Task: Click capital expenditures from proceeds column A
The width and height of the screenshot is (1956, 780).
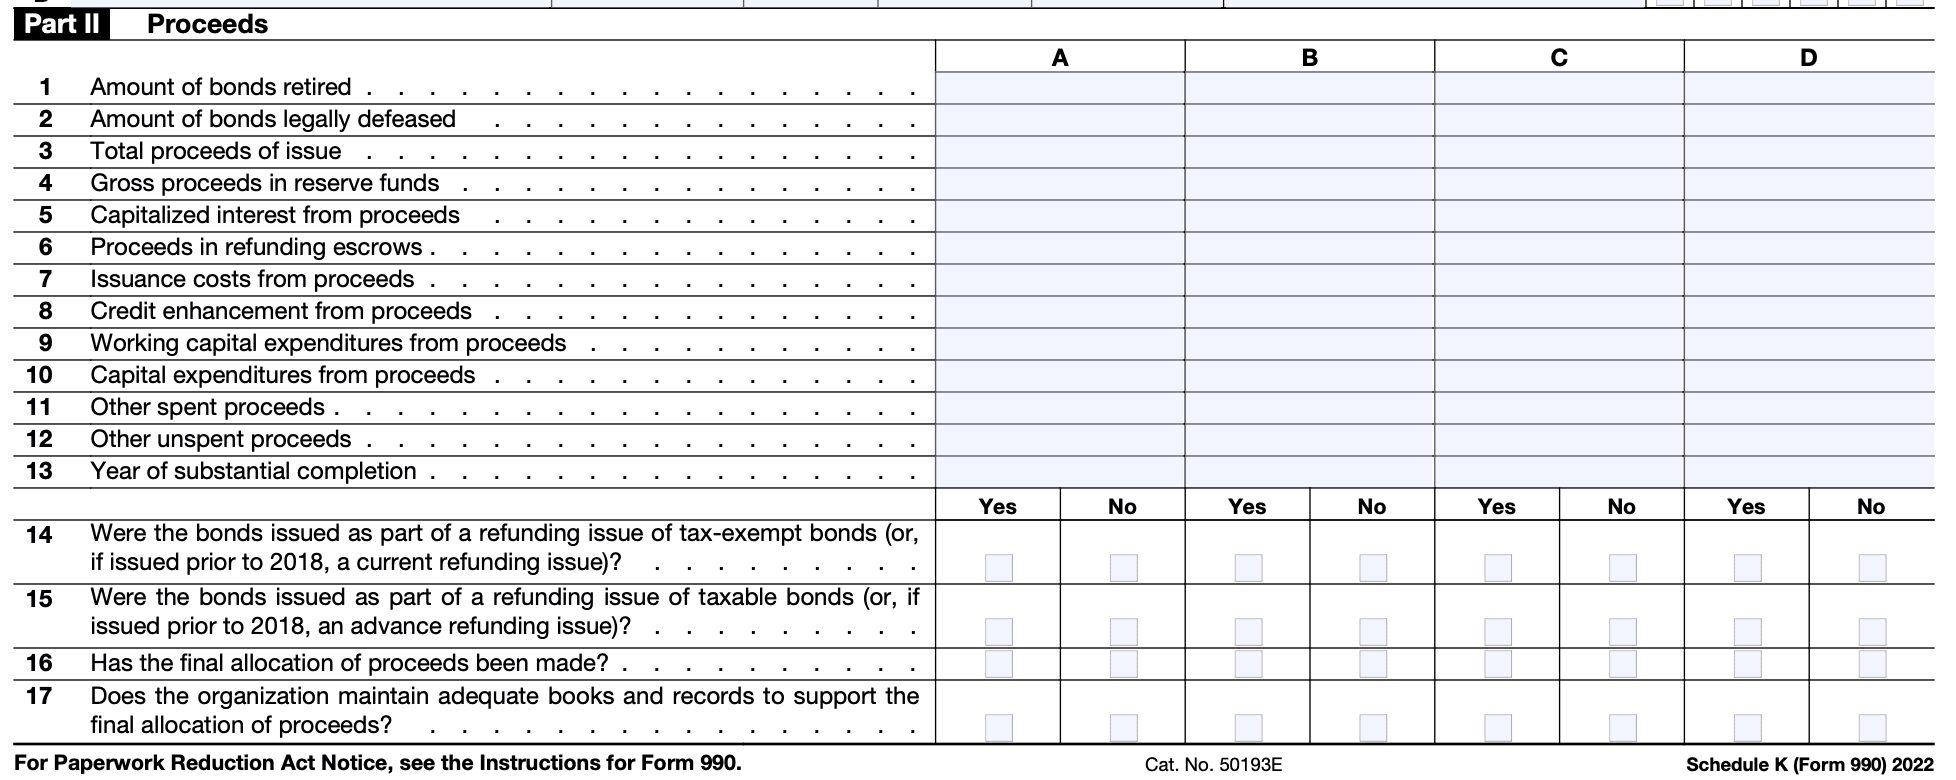Action: click(1060, 376)
